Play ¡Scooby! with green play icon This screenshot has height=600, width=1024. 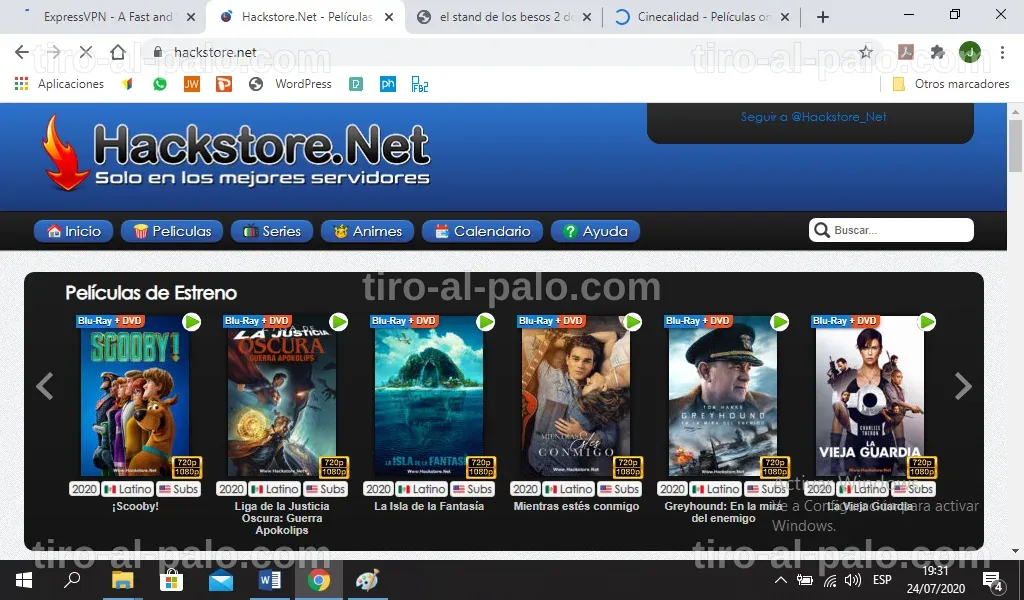(x=192, y=322)
